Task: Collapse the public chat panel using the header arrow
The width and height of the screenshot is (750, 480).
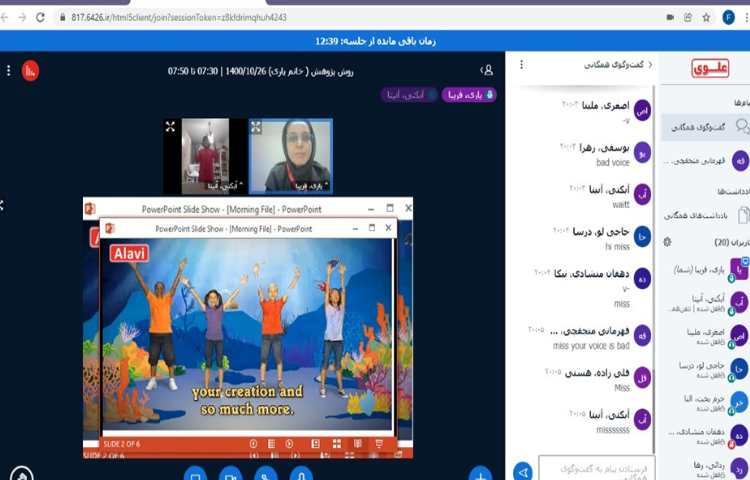Action: 650,65
